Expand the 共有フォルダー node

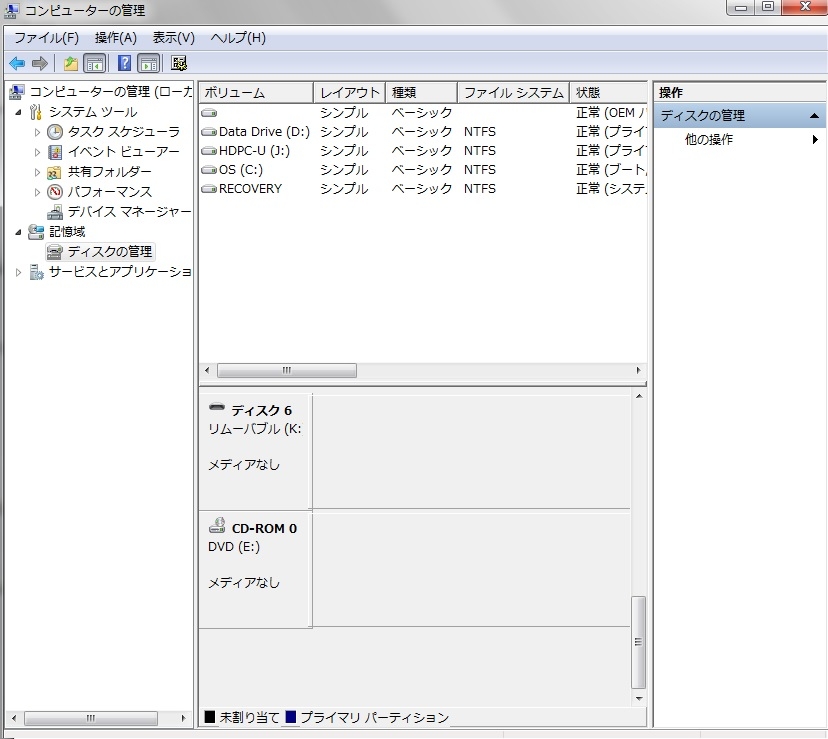(37, 172)
